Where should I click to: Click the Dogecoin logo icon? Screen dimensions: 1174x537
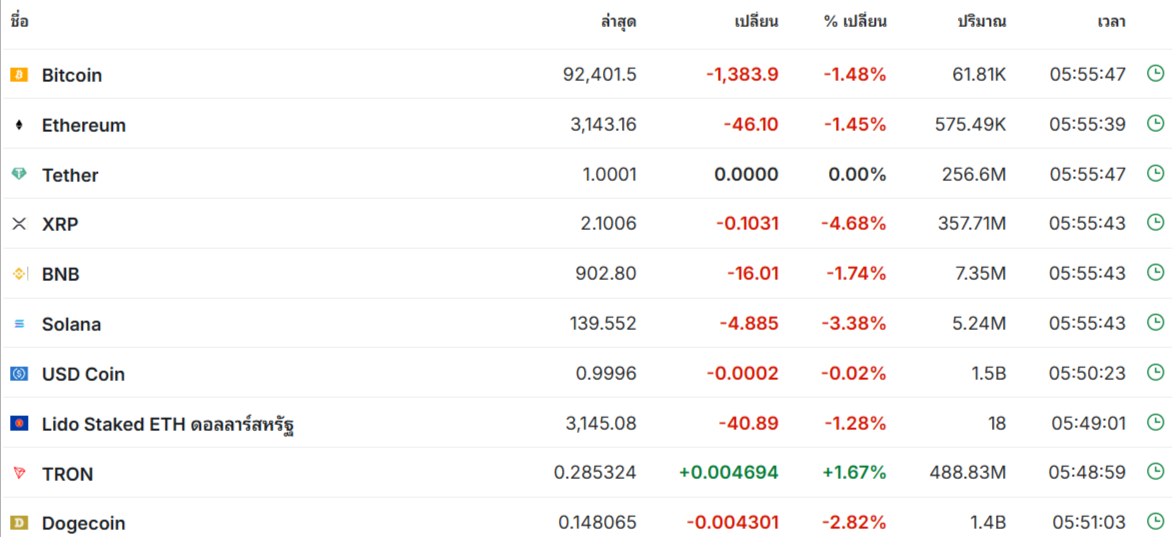19,522
